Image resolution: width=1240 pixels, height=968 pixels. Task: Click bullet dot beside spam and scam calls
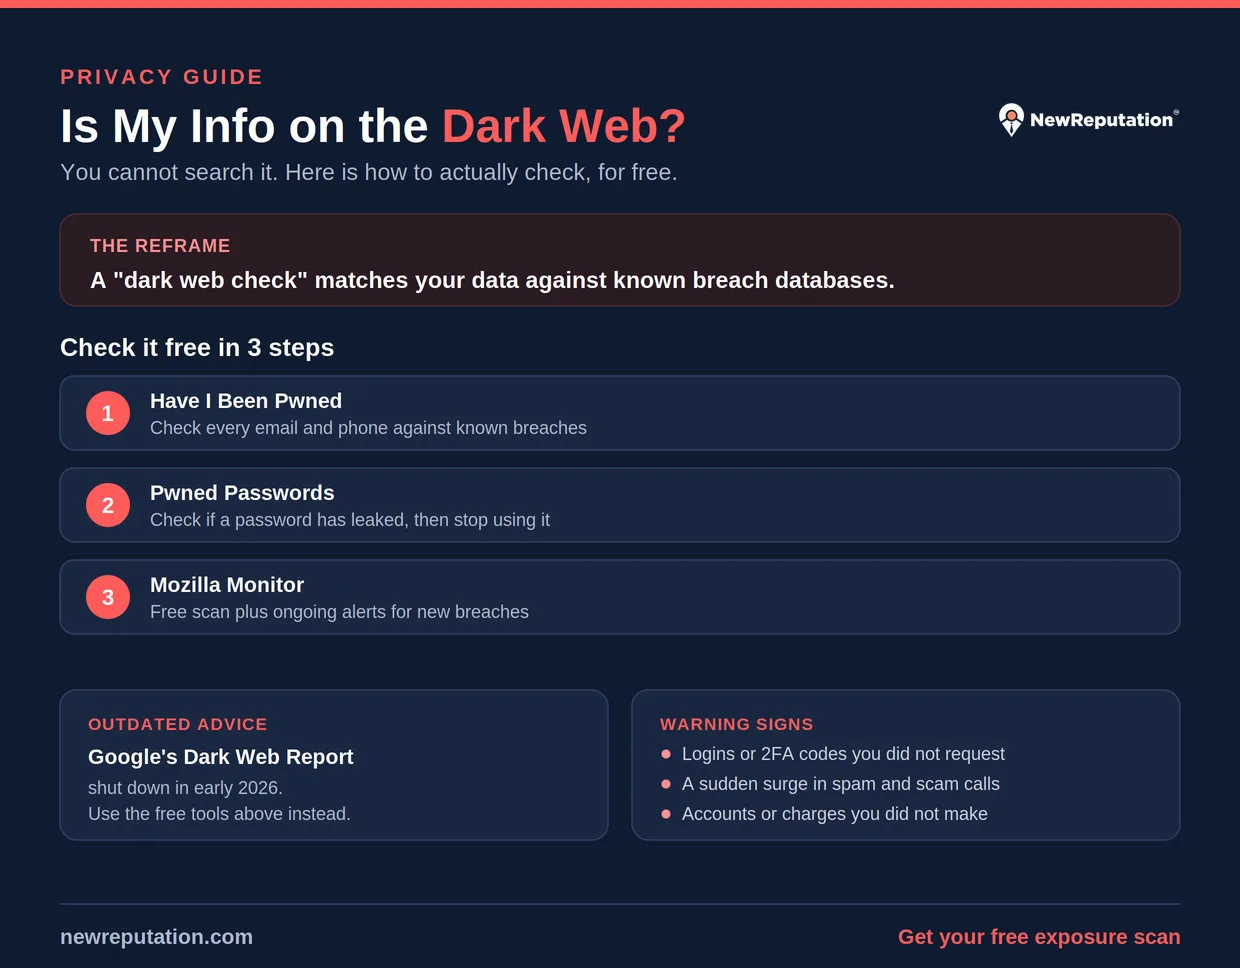666,784
